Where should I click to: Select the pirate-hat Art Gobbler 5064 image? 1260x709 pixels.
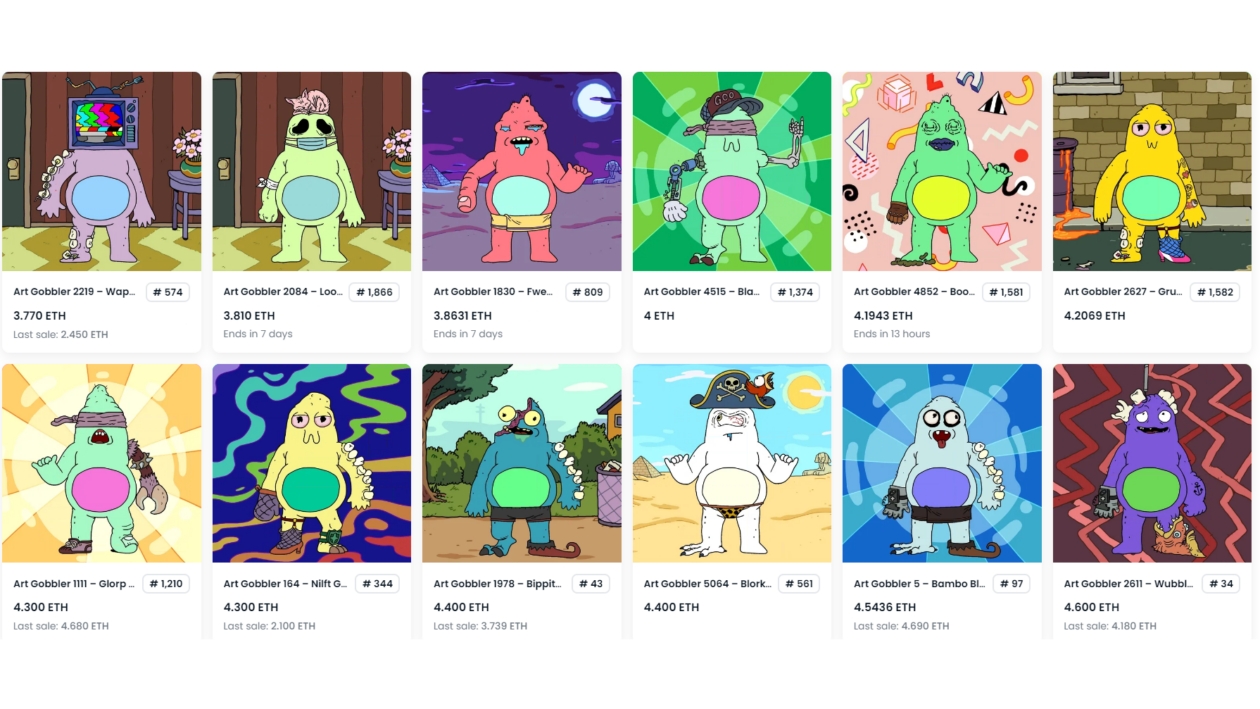732,463
